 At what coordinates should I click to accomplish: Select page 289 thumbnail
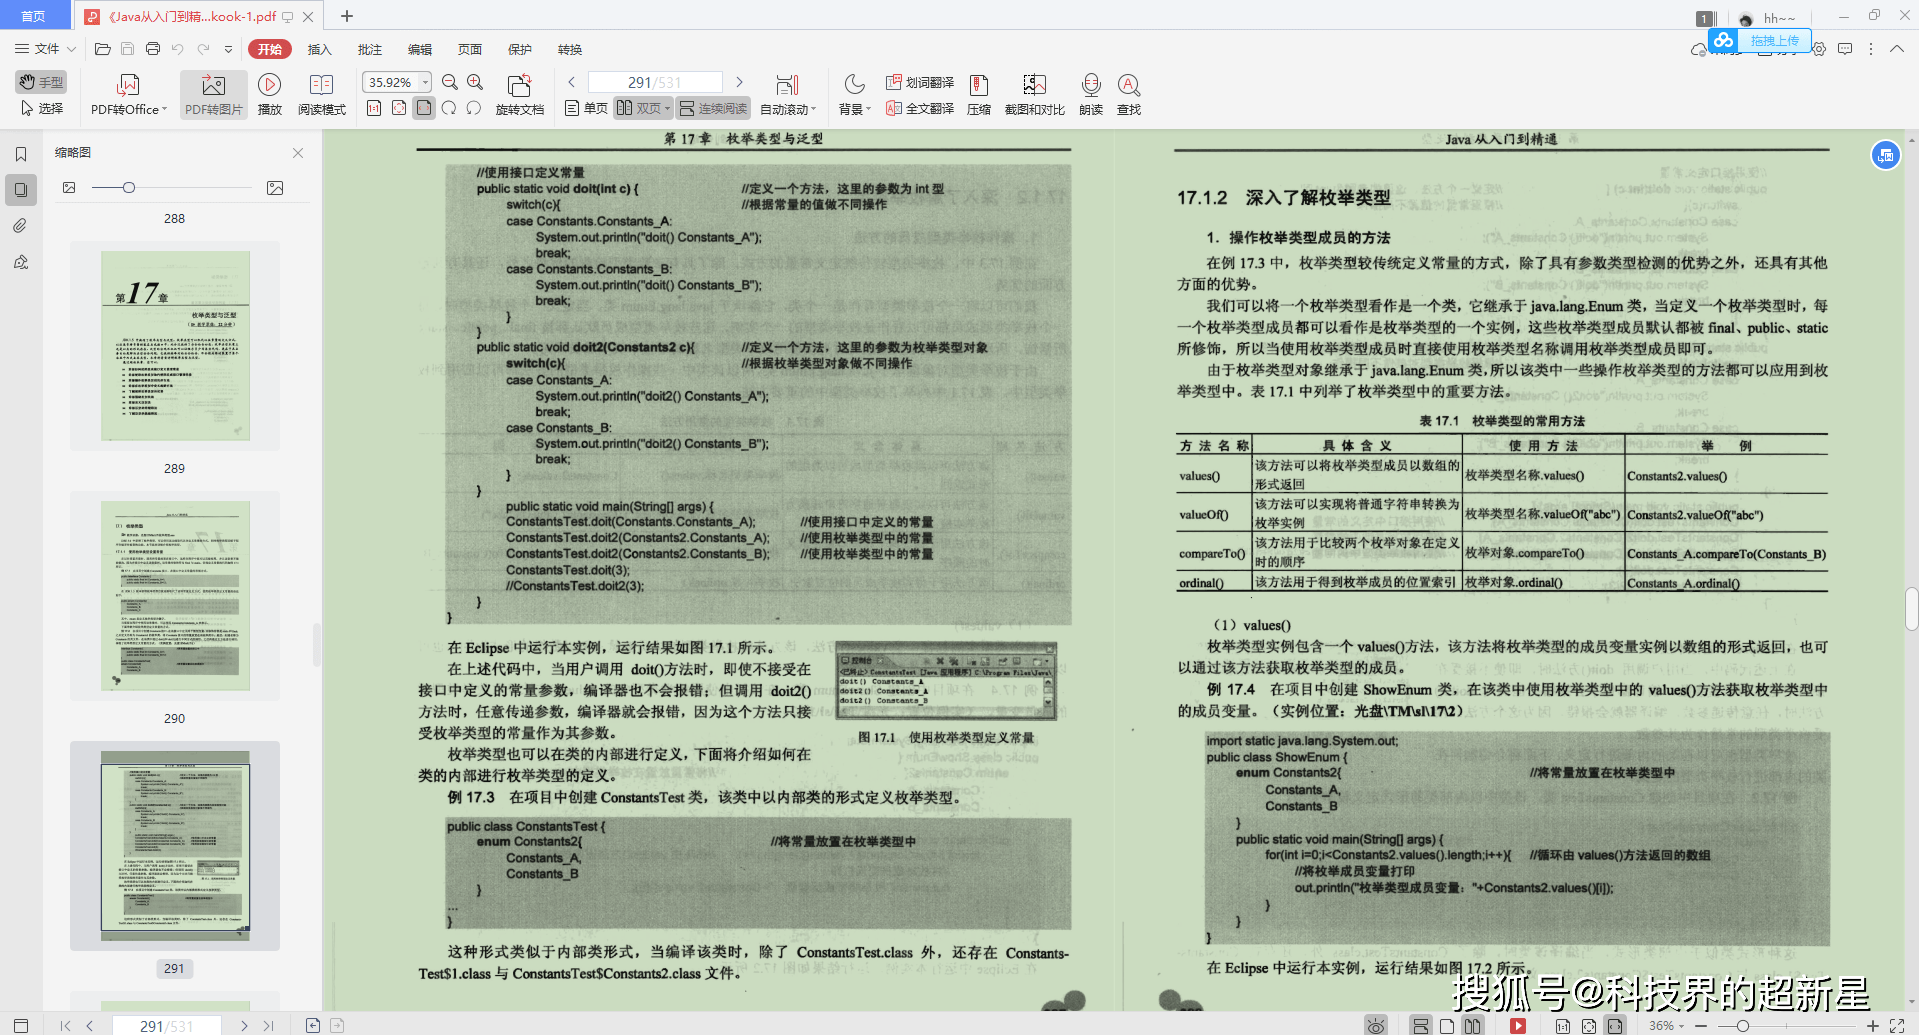pos(175,345)
